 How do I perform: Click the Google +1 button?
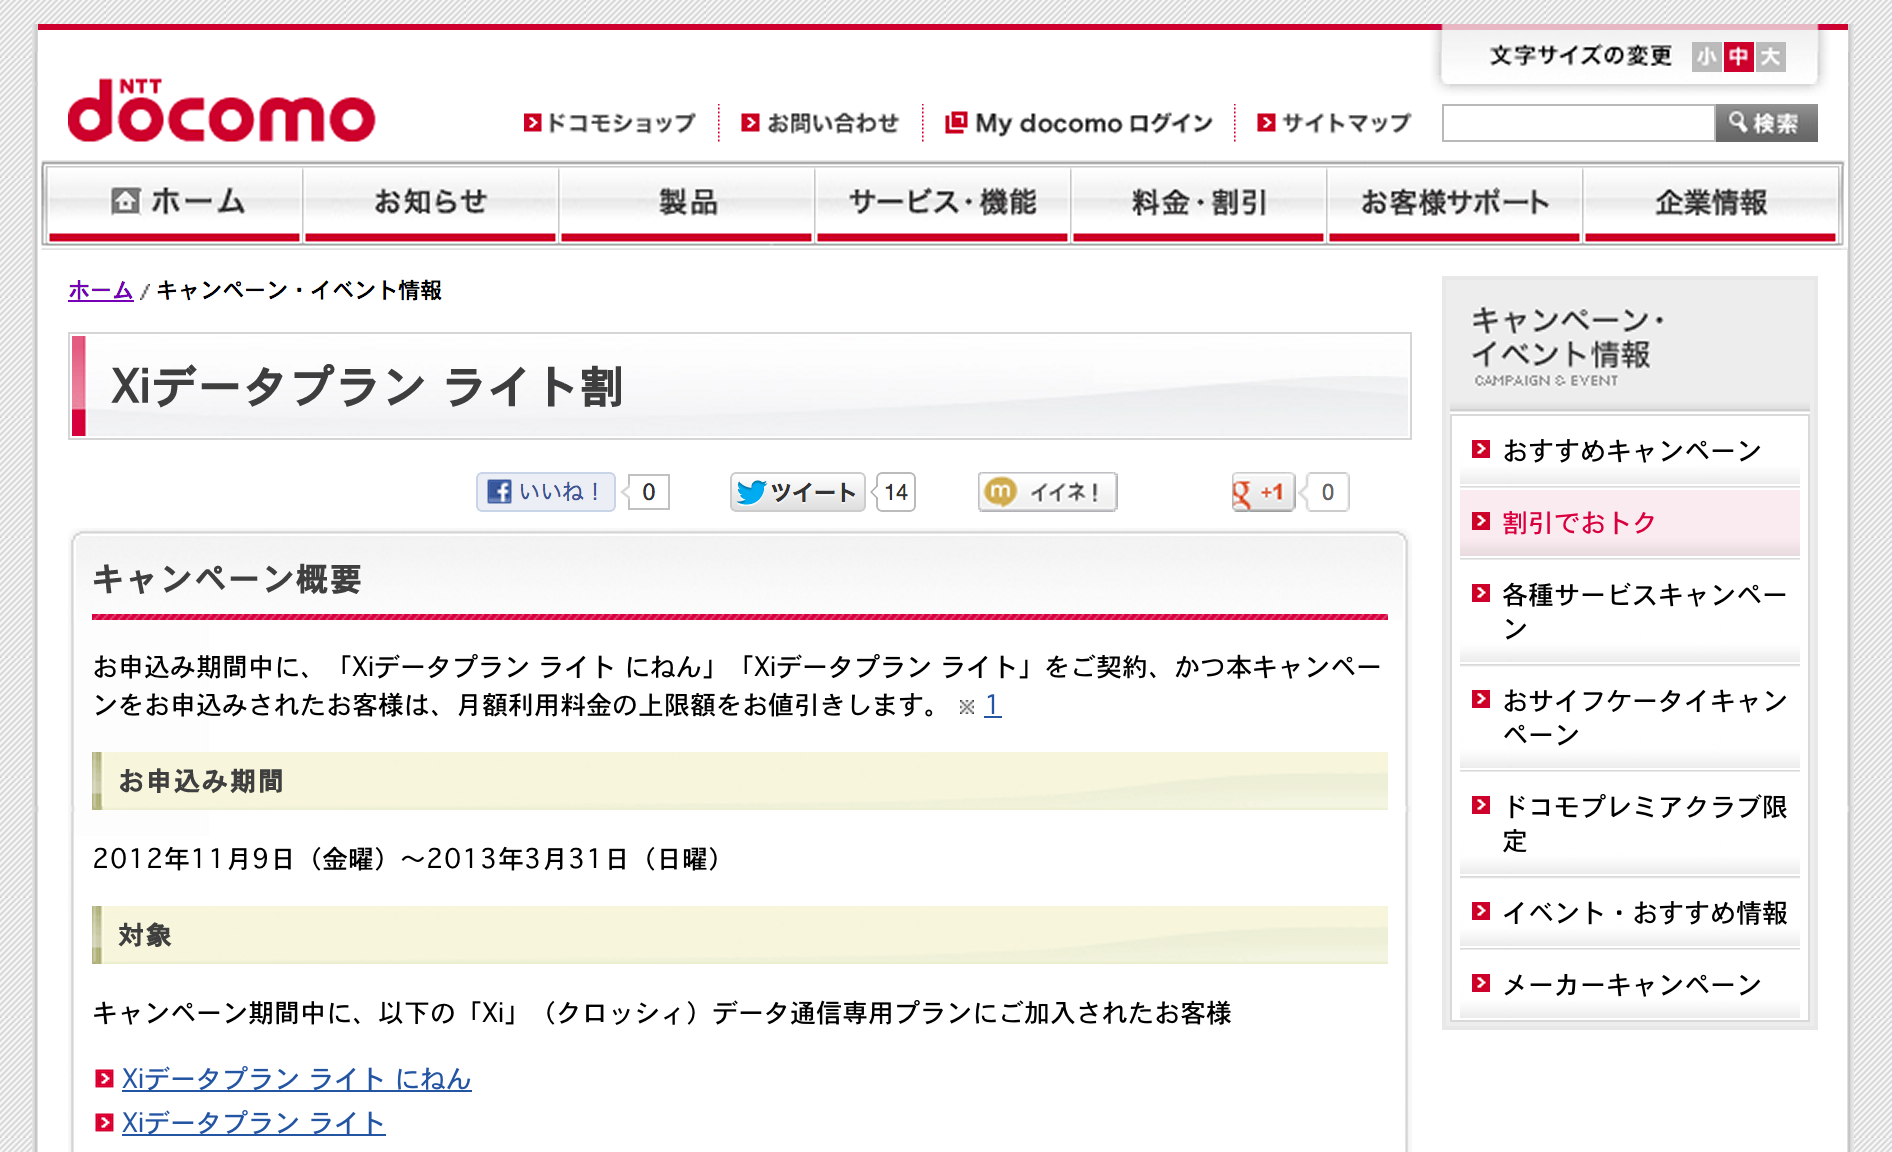point(1263,492)
